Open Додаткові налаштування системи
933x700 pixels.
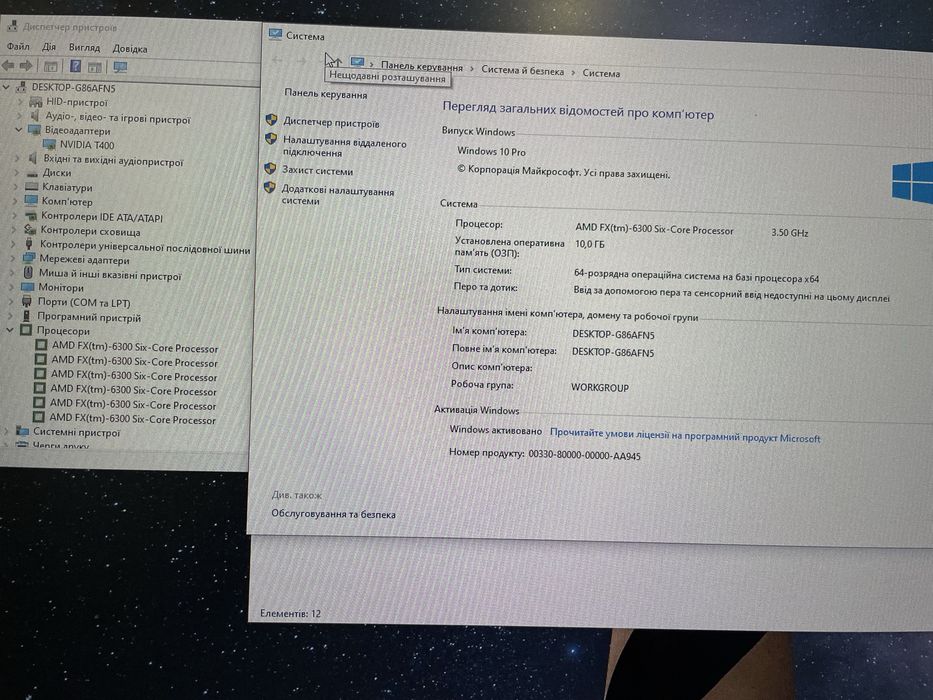(337, 196)
